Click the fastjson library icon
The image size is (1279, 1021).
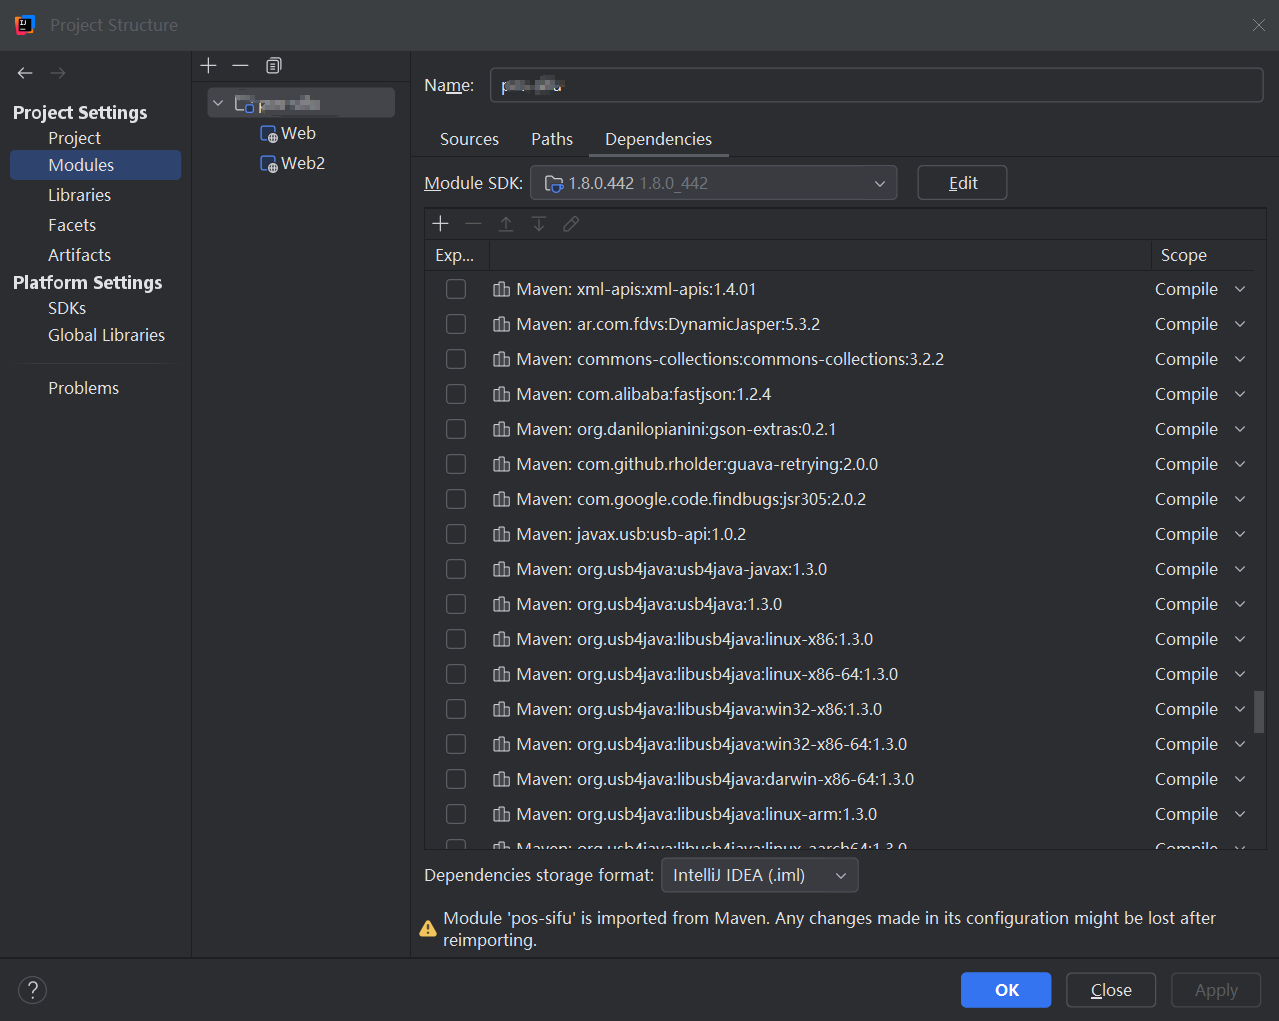(x=502, y=394)
